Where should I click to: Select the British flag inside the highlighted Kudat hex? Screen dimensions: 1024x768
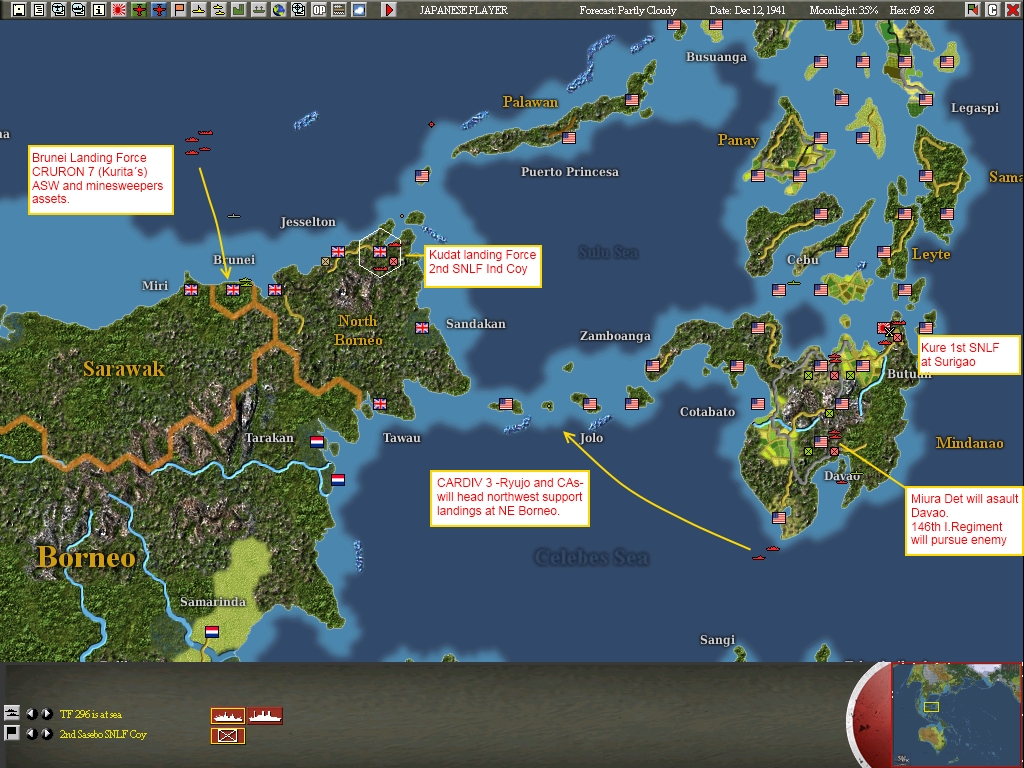(380, 251)
